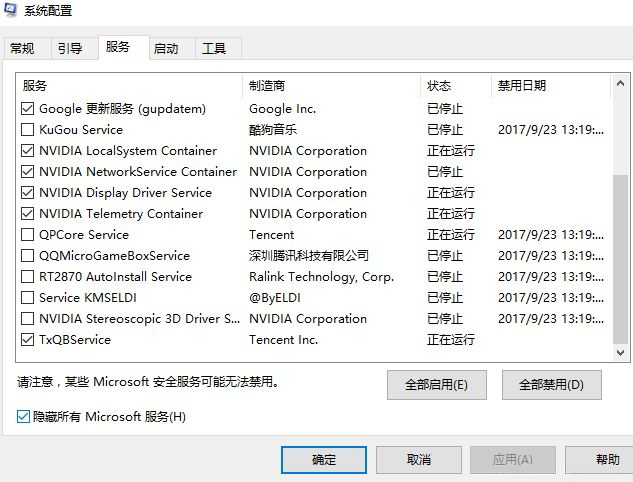Sort by the 制造商 column header
This screenshot has height=482, width=633.
click(331, 86)
